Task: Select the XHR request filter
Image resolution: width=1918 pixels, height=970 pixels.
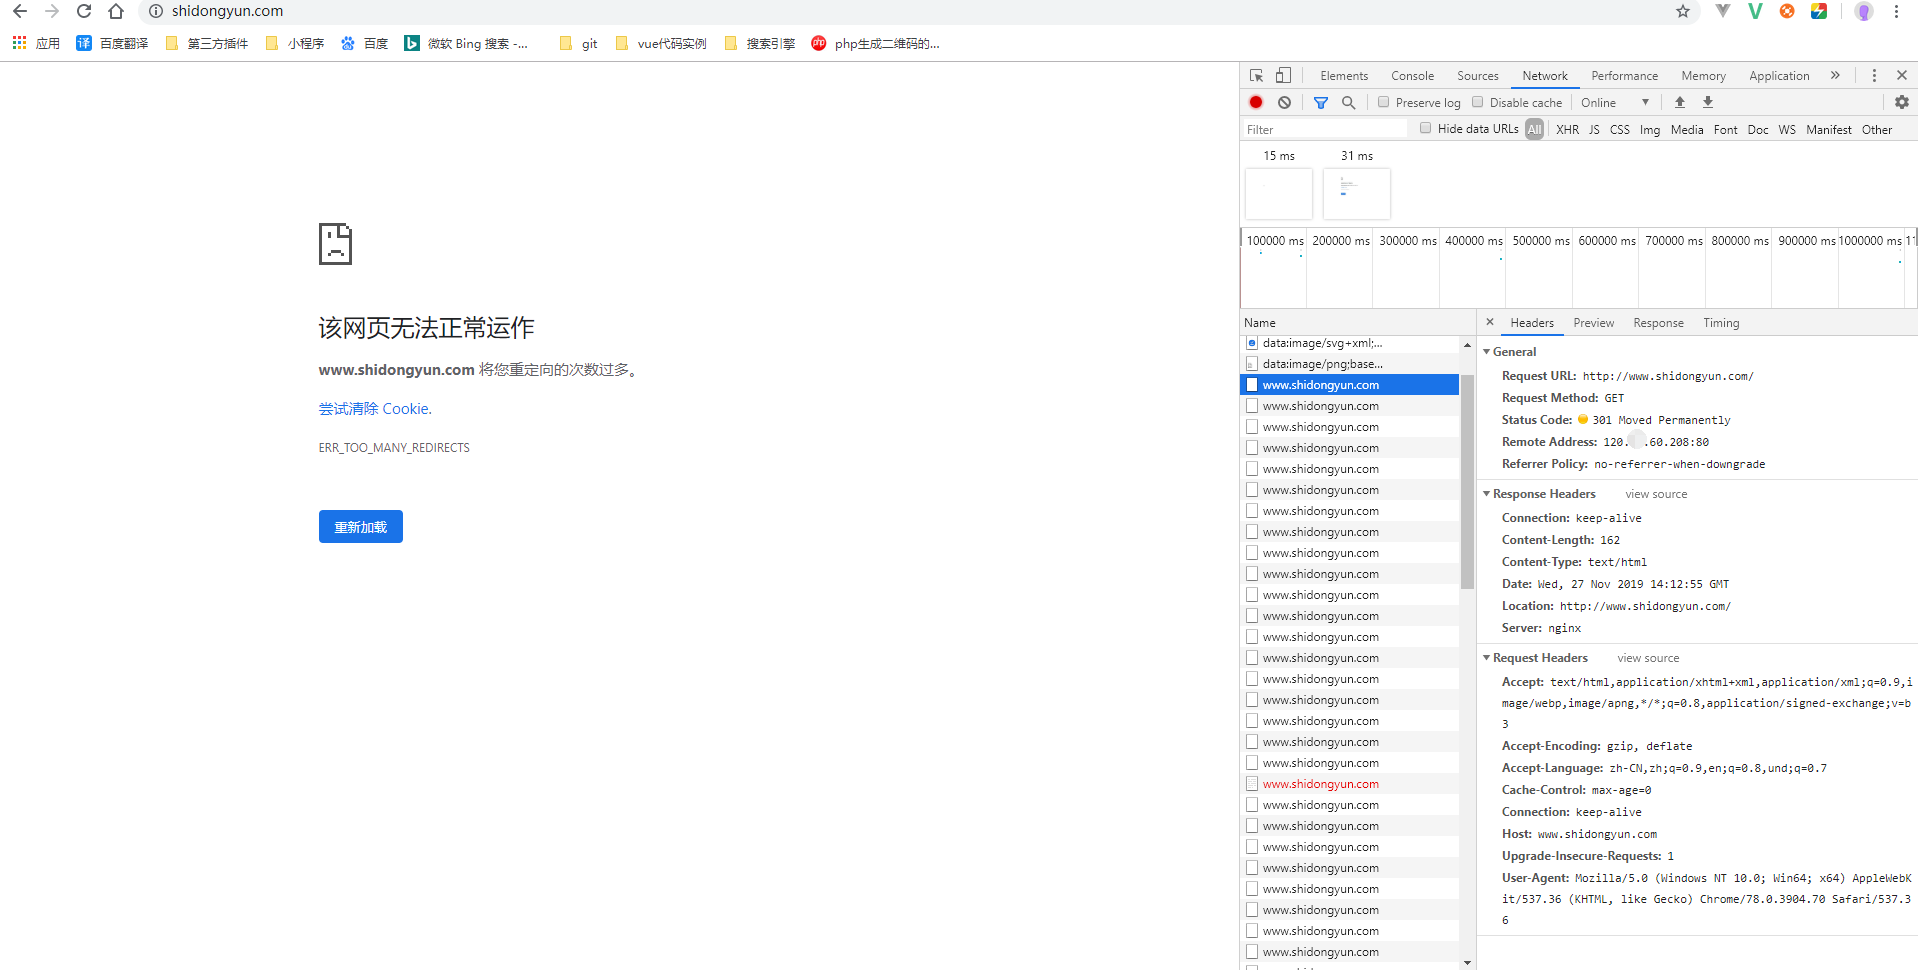Action: click(x=1567, y=129)
